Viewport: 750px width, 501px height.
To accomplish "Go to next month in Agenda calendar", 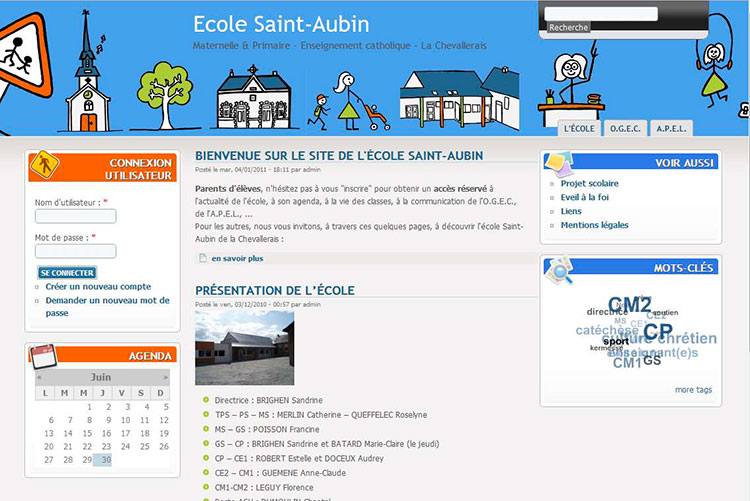I will (165, 378).
